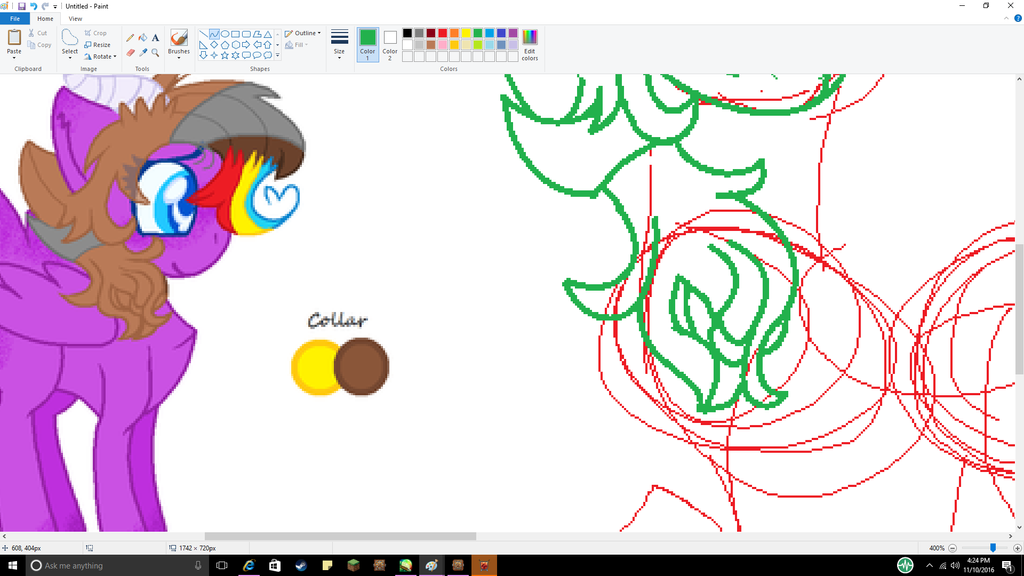Choose the Rounded rectangular callout shape
This screenshot has height=576, width=1024.
[x=246, y=56]
